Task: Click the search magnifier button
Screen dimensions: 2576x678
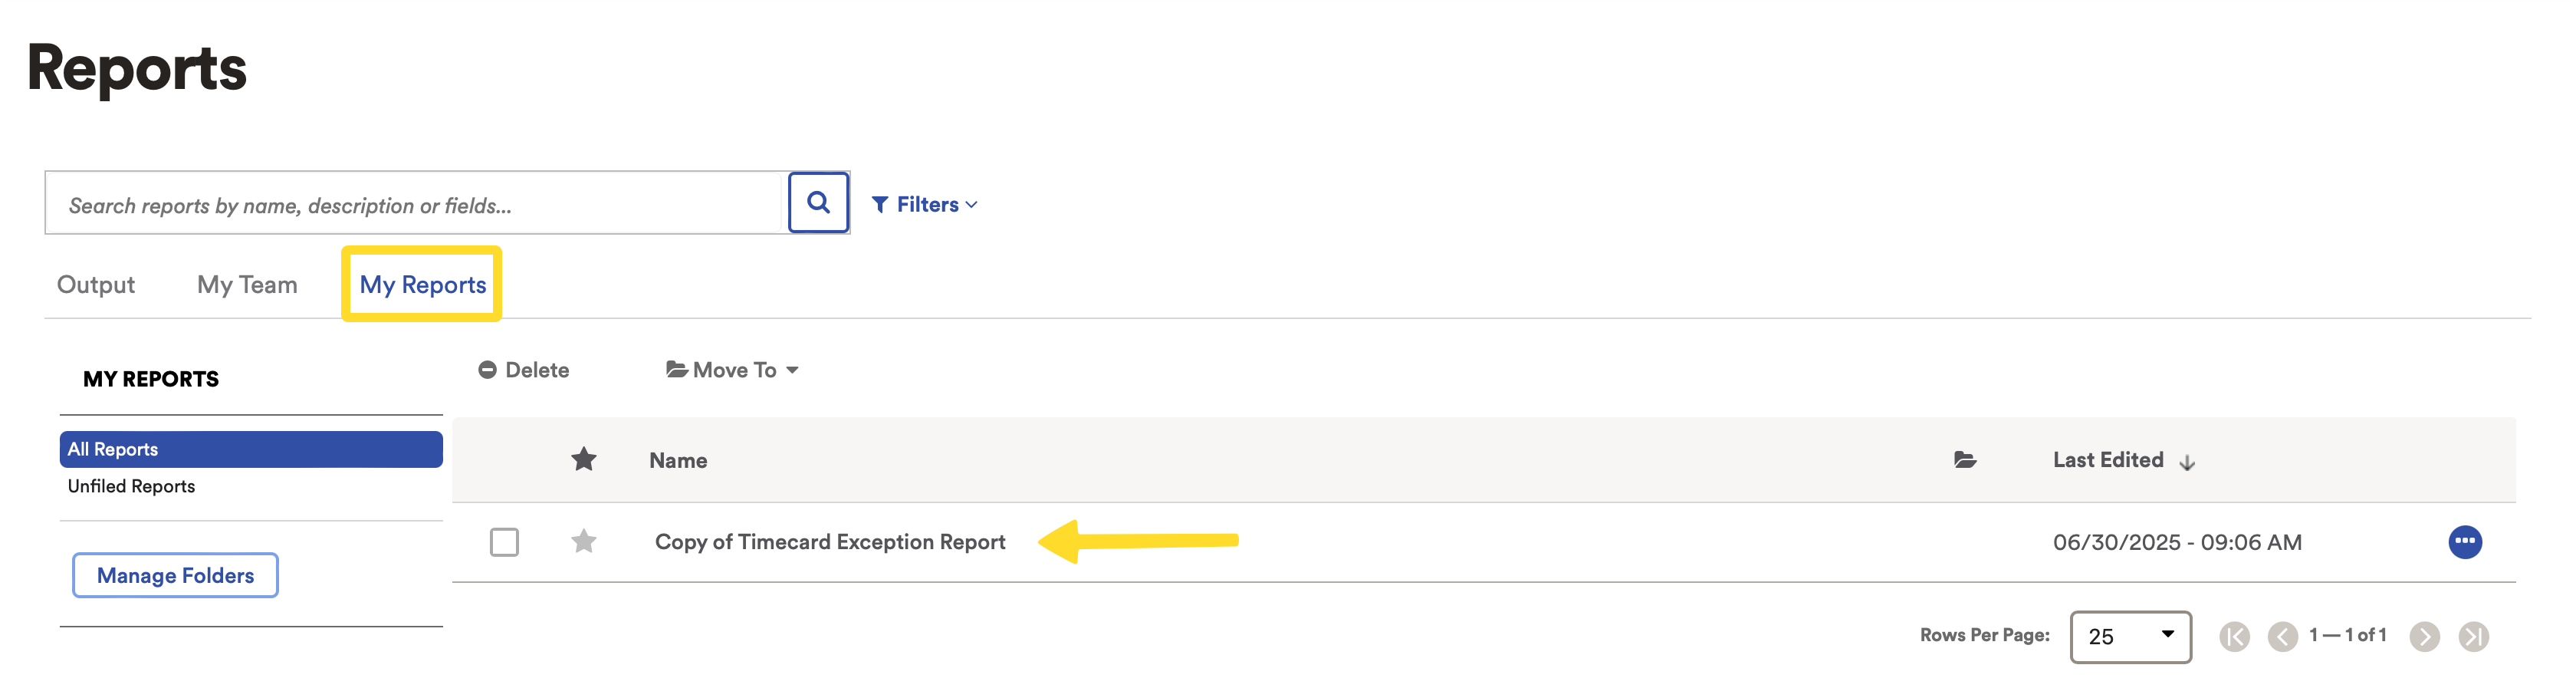Action: (x=818, y=203)
